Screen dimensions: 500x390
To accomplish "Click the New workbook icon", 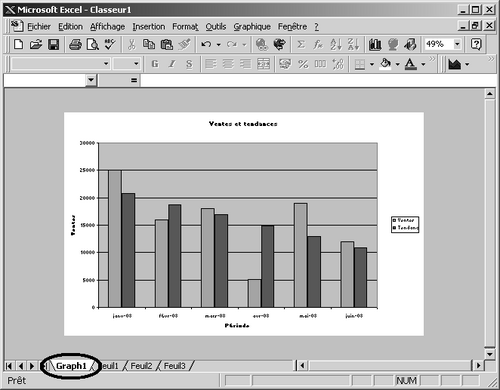I will 19,44.
